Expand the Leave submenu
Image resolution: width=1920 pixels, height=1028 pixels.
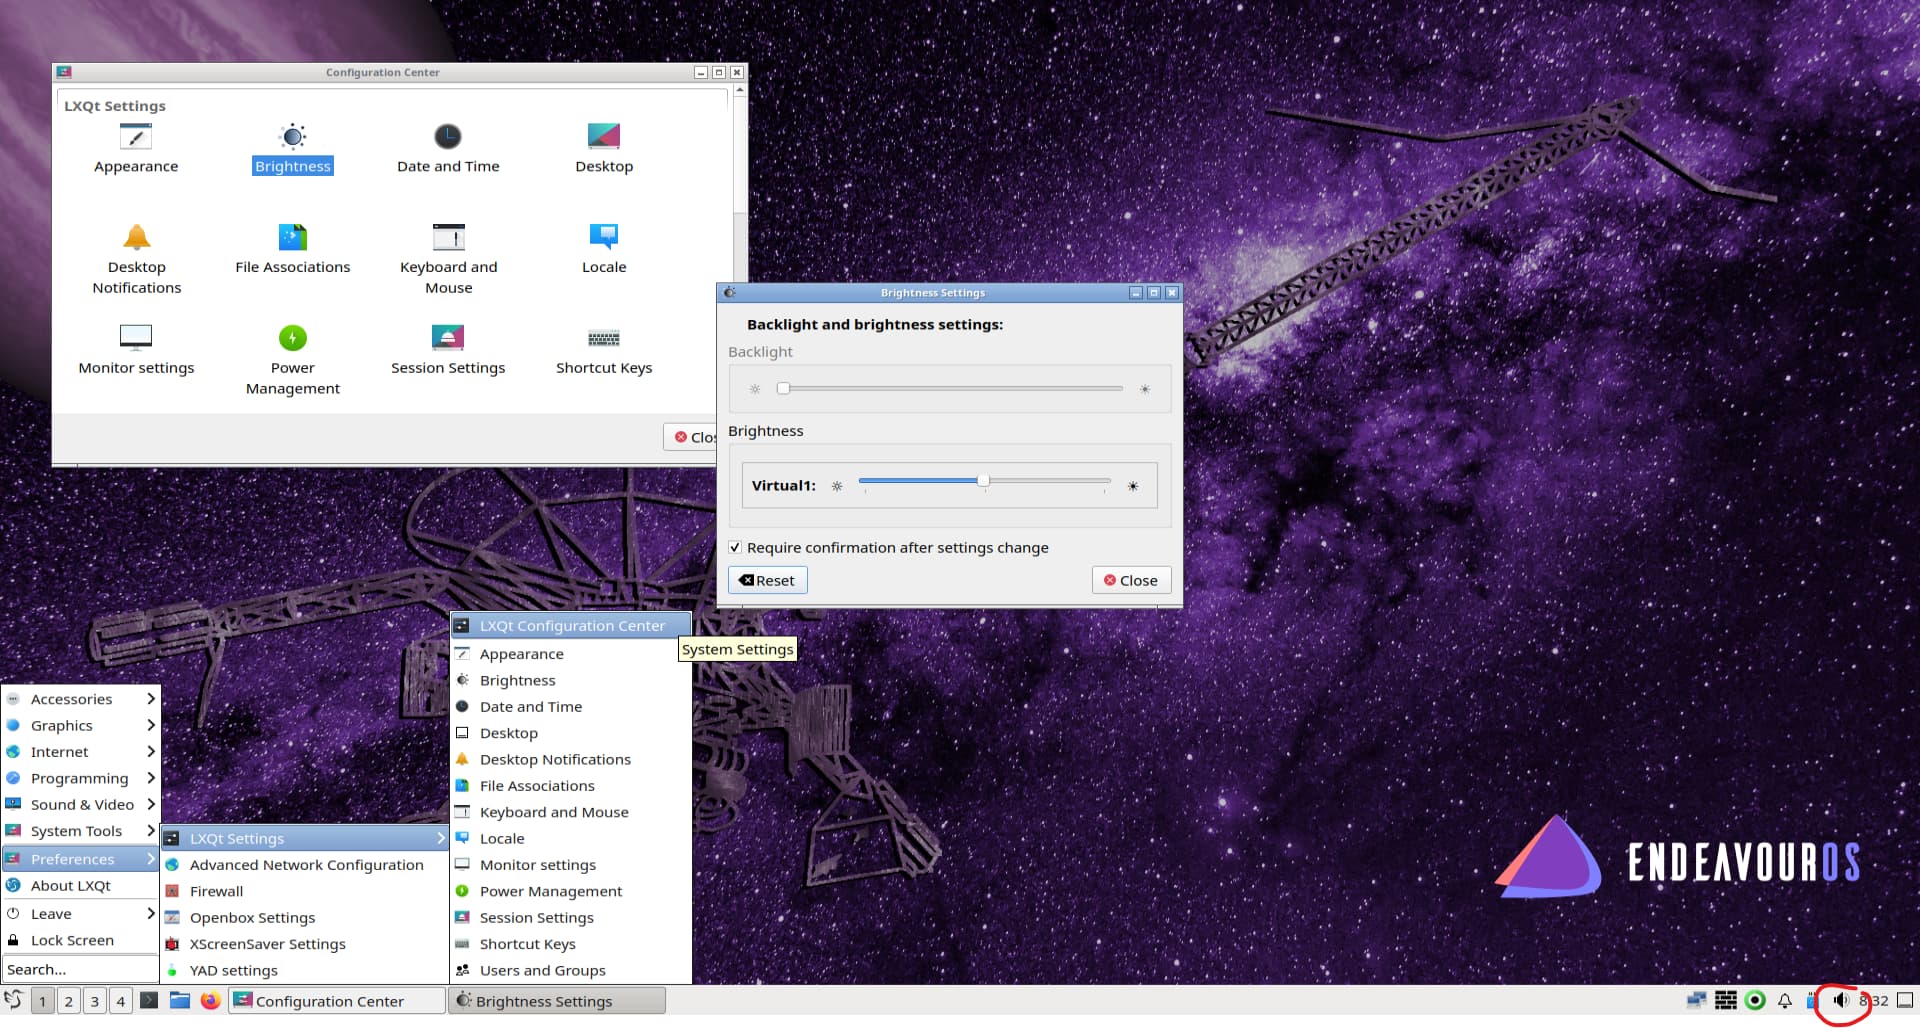81,914
